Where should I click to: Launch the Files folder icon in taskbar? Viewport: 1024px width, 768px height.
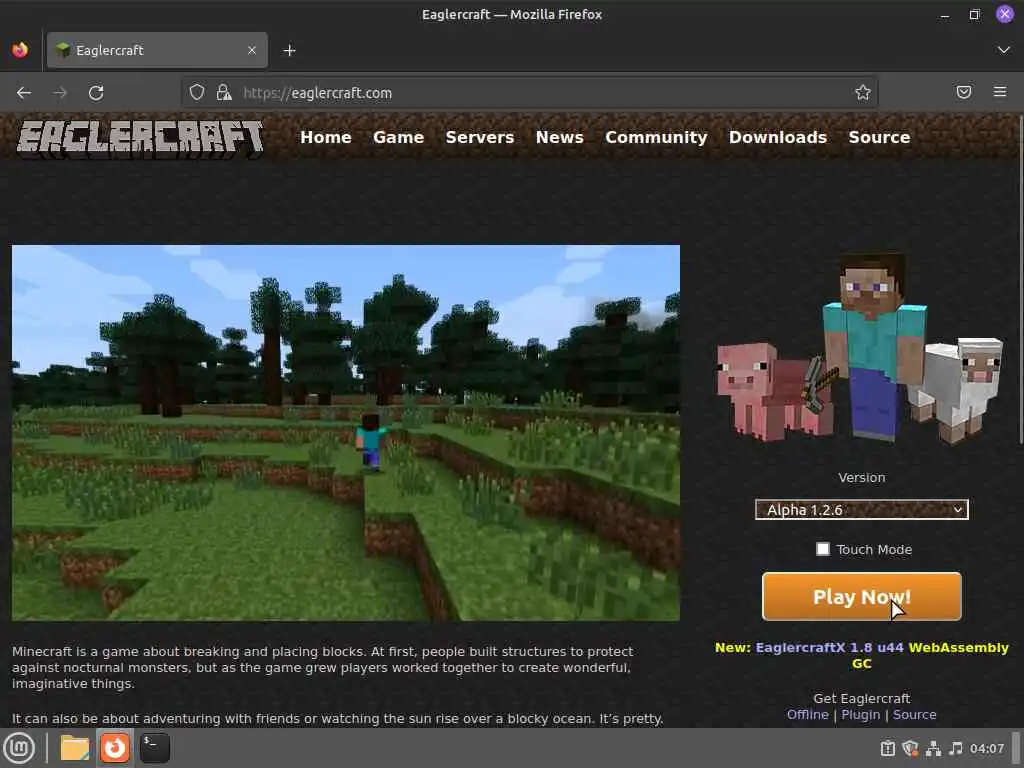(x=74, y=748)
